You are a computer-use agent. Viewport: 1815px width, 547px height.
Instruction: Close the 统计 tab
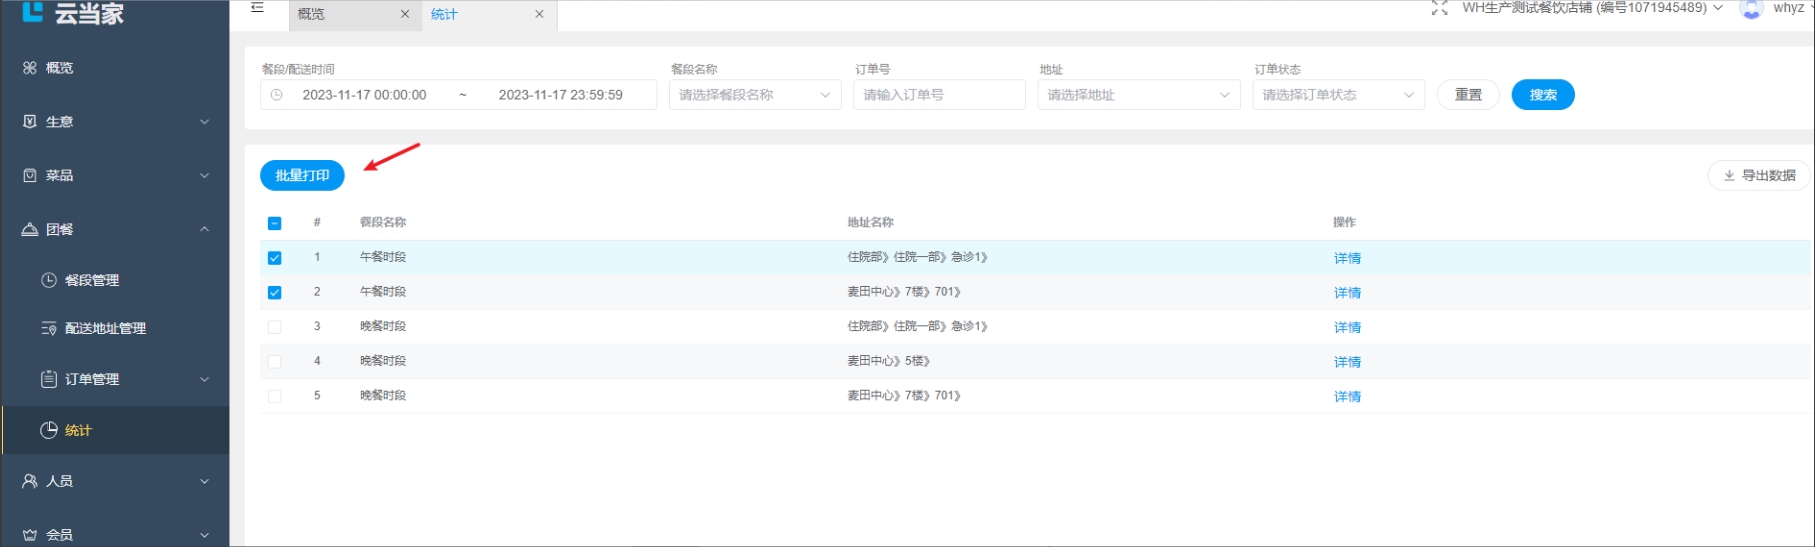coord(539,14)
